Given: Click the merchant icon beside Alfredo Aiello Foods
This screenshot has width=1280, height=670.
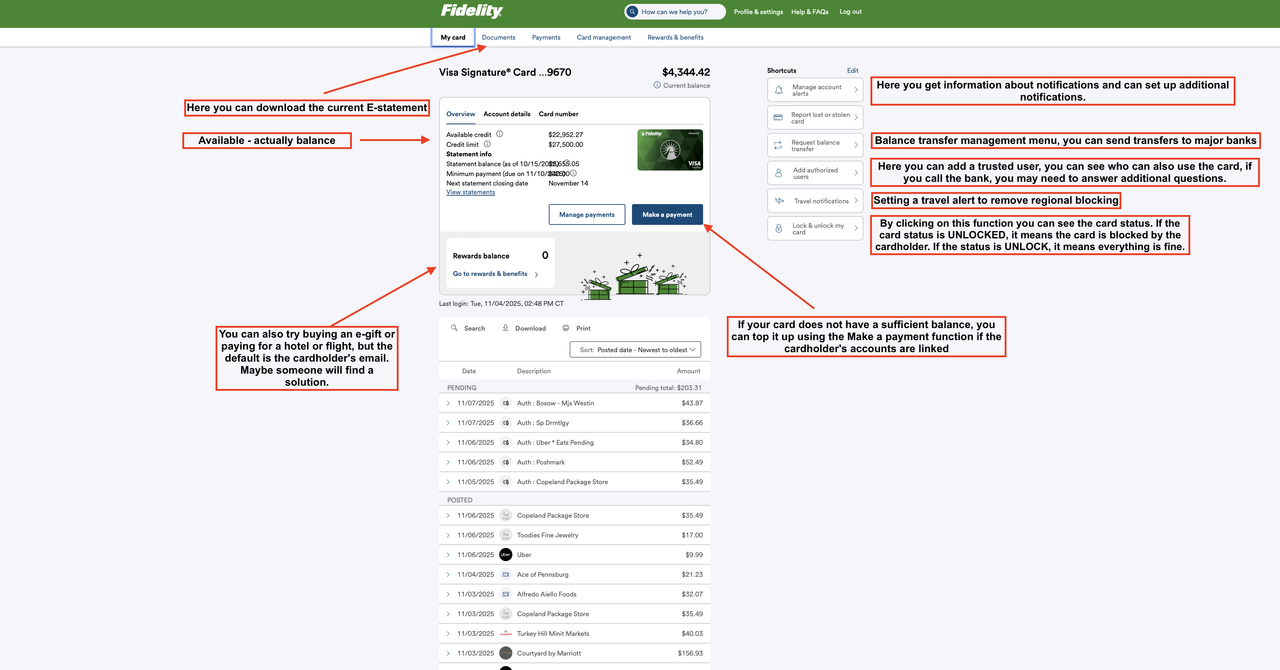Looking at the screenshot, I should (x=506, y=595).
